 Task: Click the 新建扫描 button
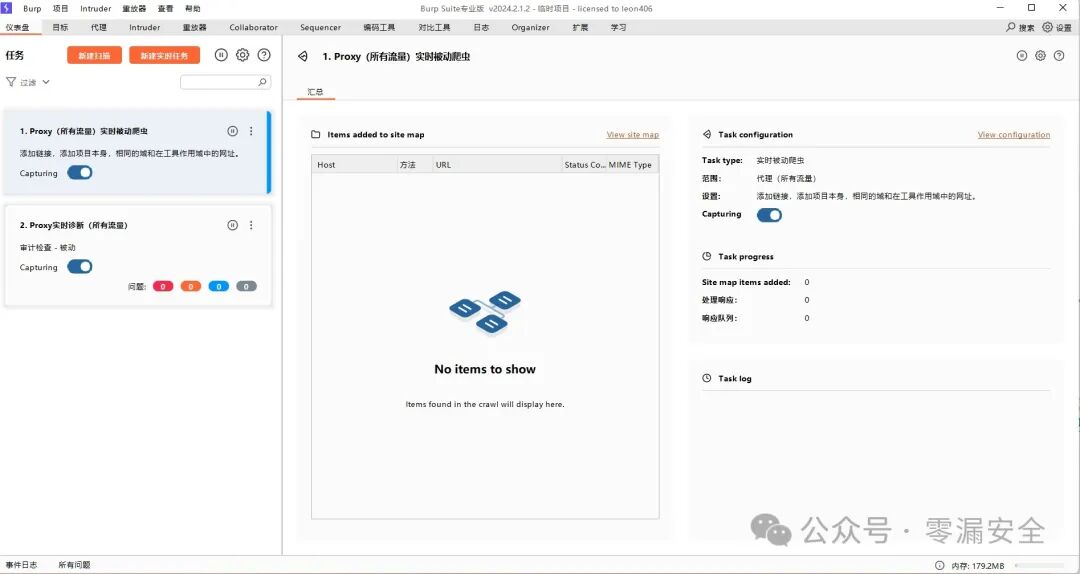(94, 56)
